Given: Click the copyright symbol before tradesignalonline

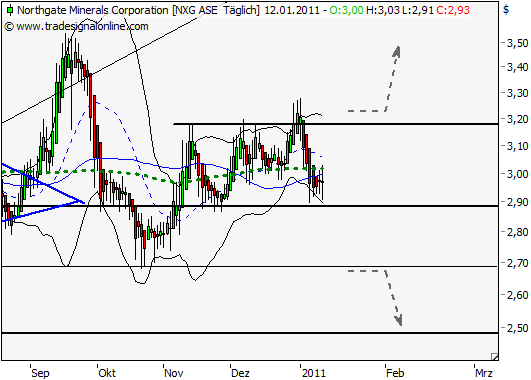Looking at the screenshot, I should (9, 26).
